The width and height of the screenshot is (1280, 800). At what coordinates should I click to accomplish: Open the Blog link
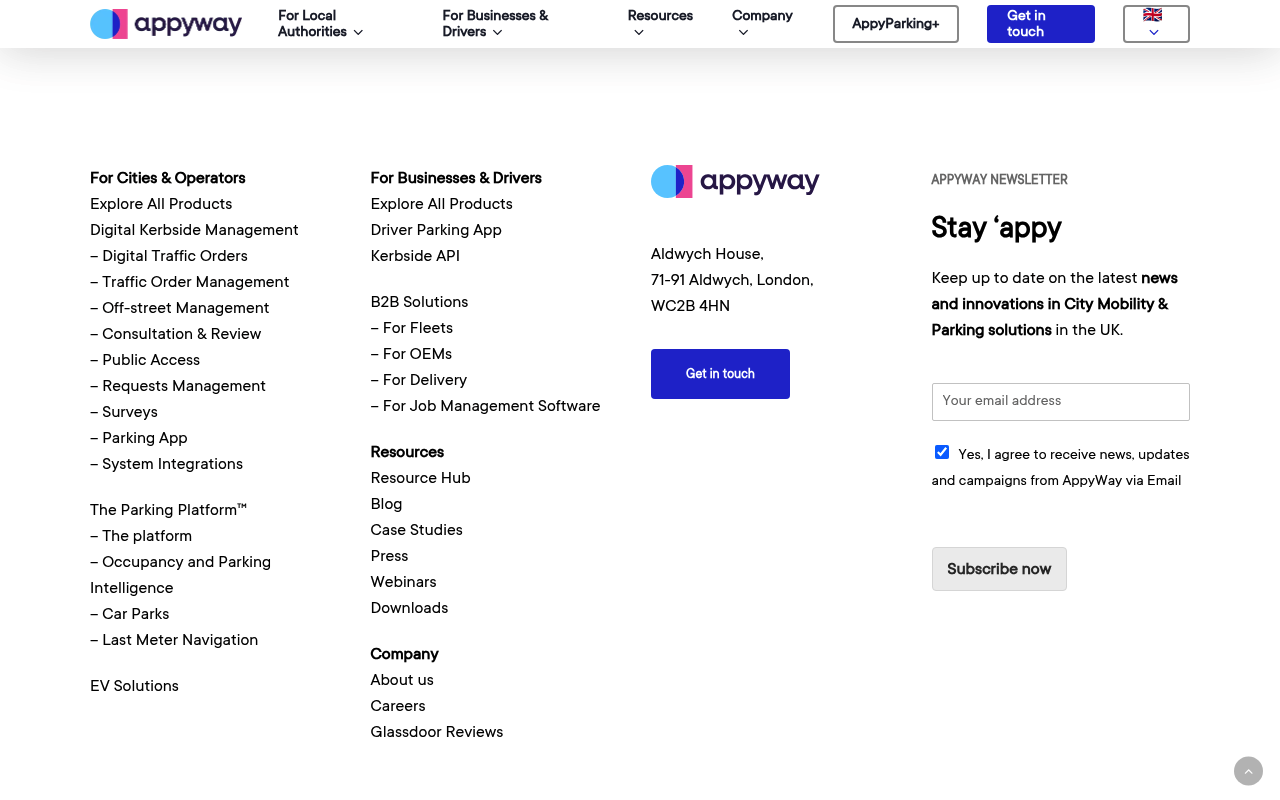(x=386, y=504)
